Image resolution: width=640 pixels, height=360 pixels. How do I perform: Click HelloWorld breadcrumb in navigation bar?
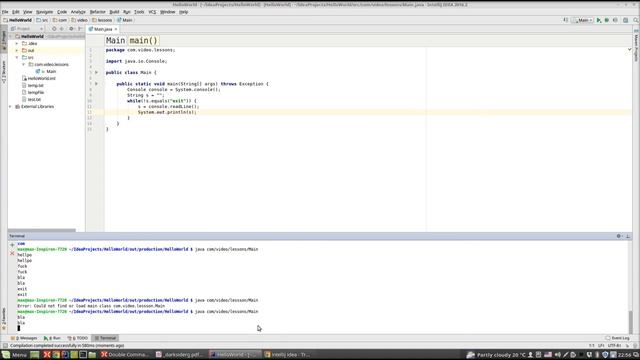[17, 20]
